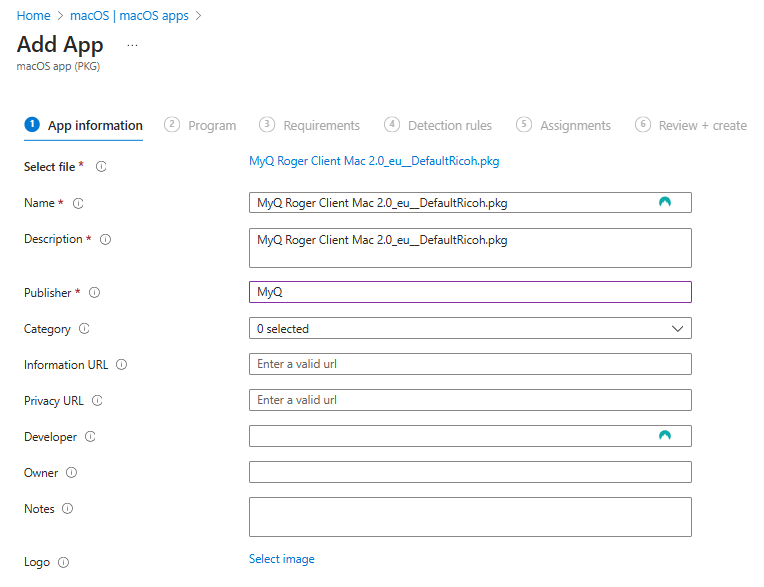Click info icon beside Developer label
764x587 pixels.
(90, 437)
